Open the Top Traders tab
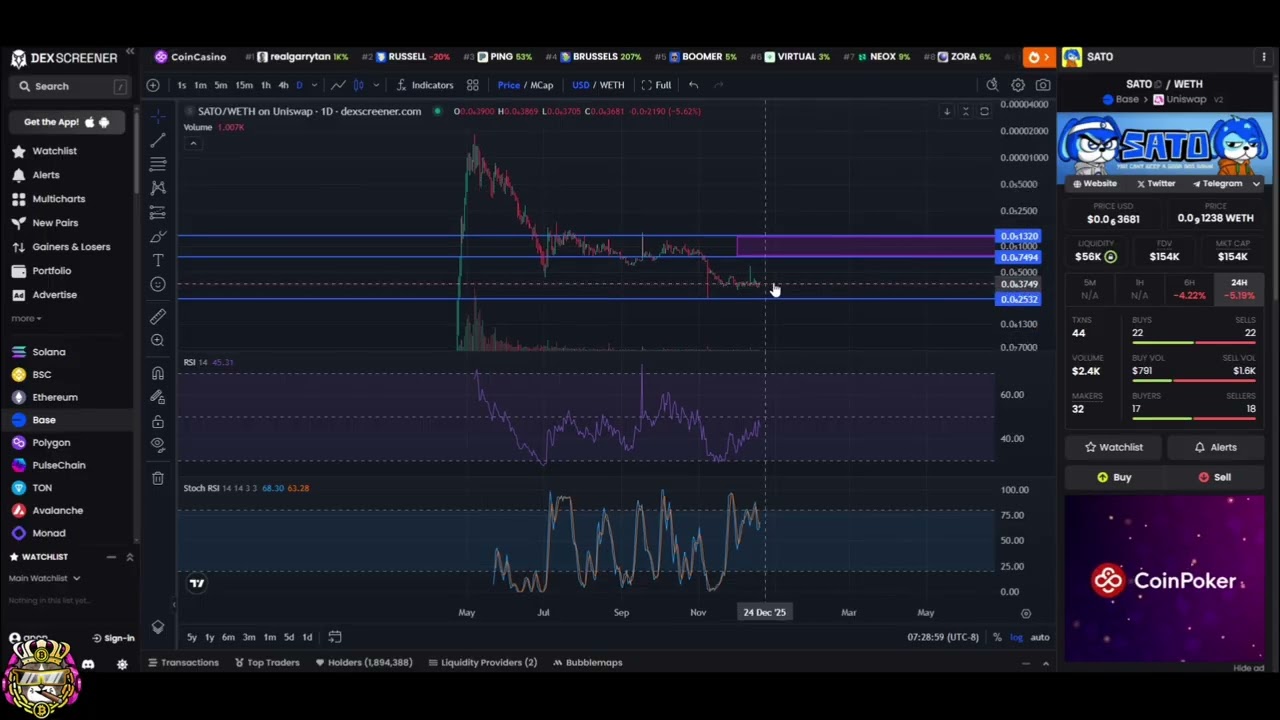Image resolution: width=1280 pixels, height=720 pixels. [x=266, y=662]
